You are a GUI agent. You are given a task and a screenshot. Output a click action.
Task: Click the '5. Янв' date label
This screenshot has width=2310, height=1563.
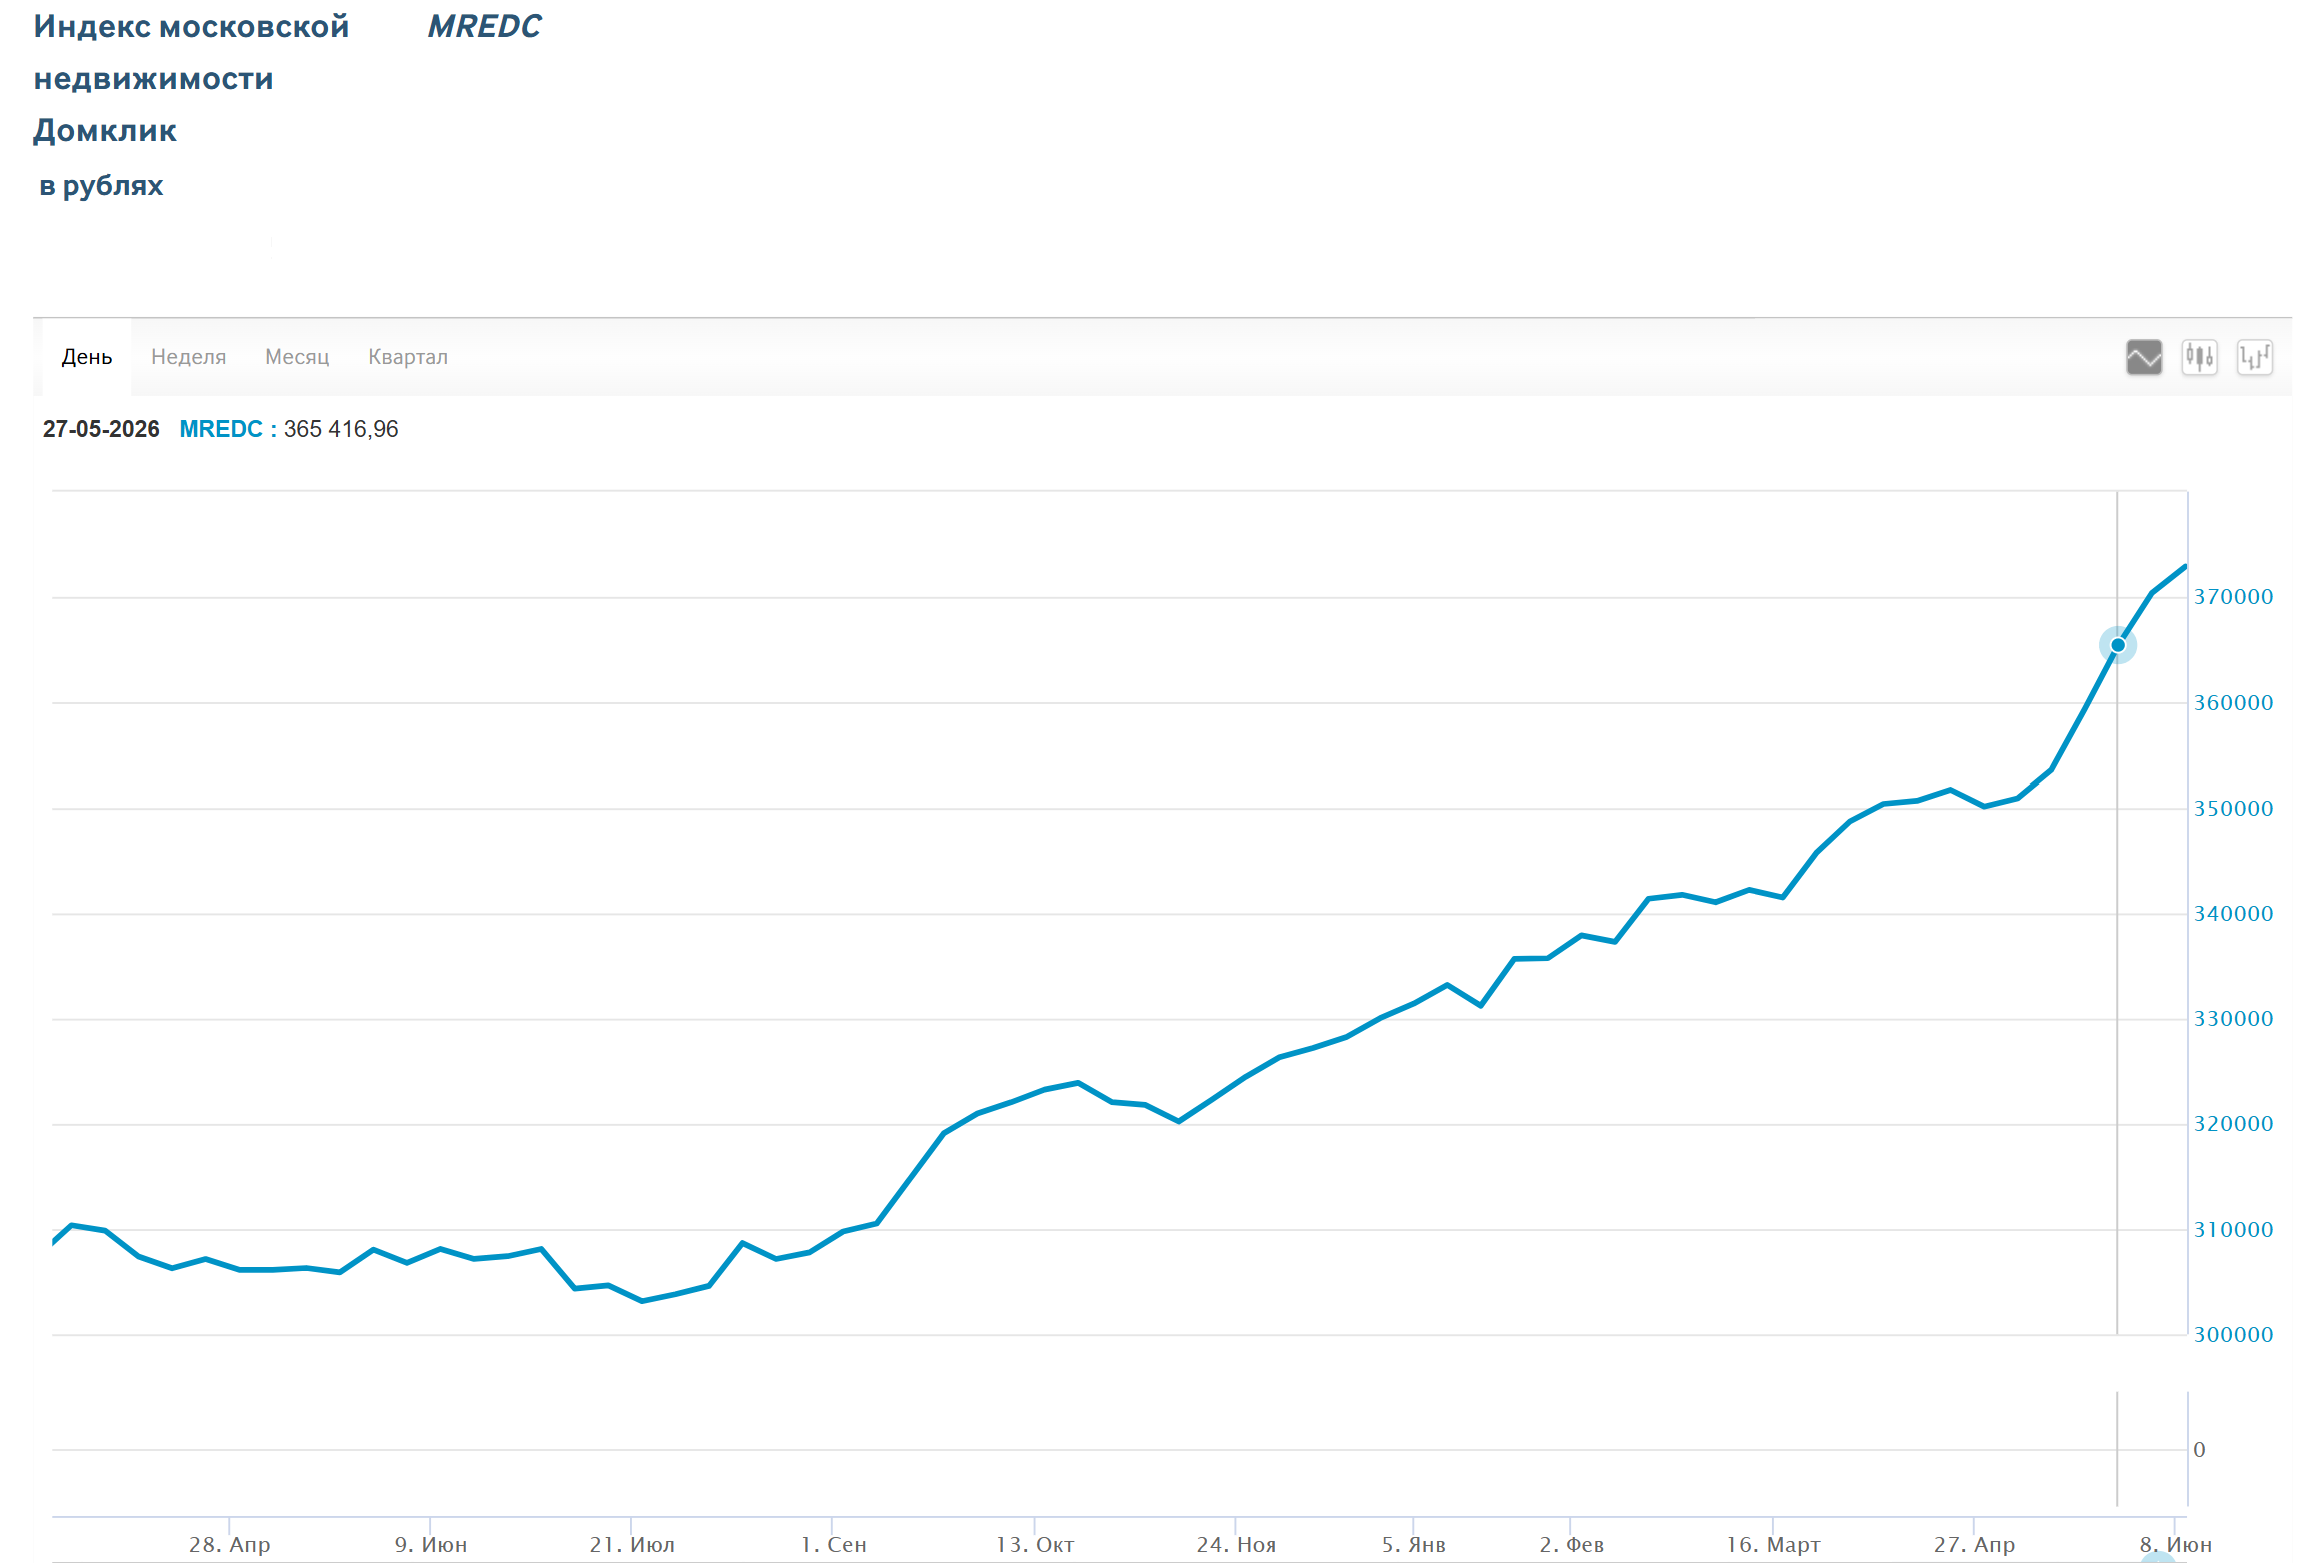pos(1414,1545)
